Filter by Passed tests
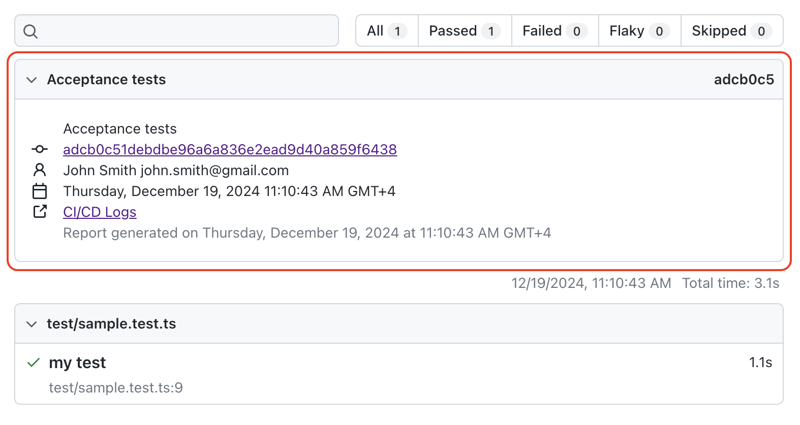 click(464, 31)
